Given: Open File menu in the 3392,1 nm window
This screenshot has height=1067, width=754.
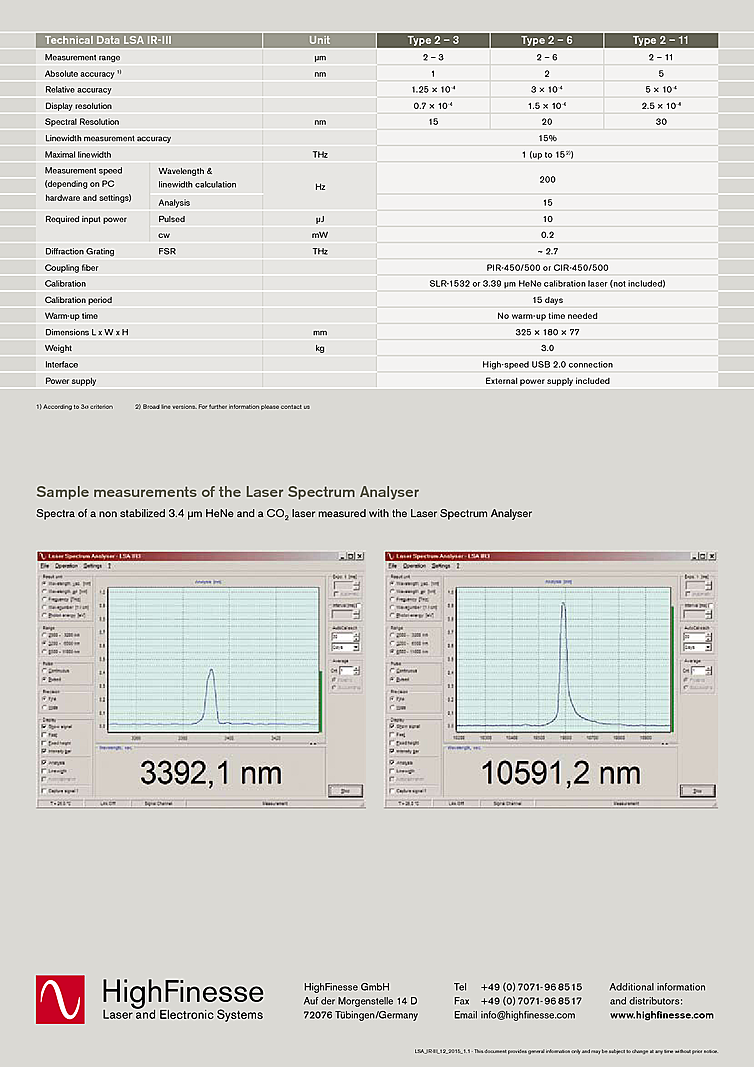Looking at the screenshot, I should 45,565.
